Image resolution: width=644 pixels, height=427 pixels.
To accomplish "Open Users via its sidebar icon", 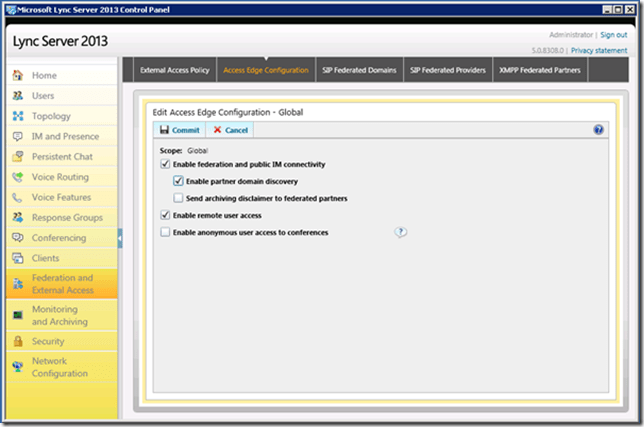I will [18, 96].
